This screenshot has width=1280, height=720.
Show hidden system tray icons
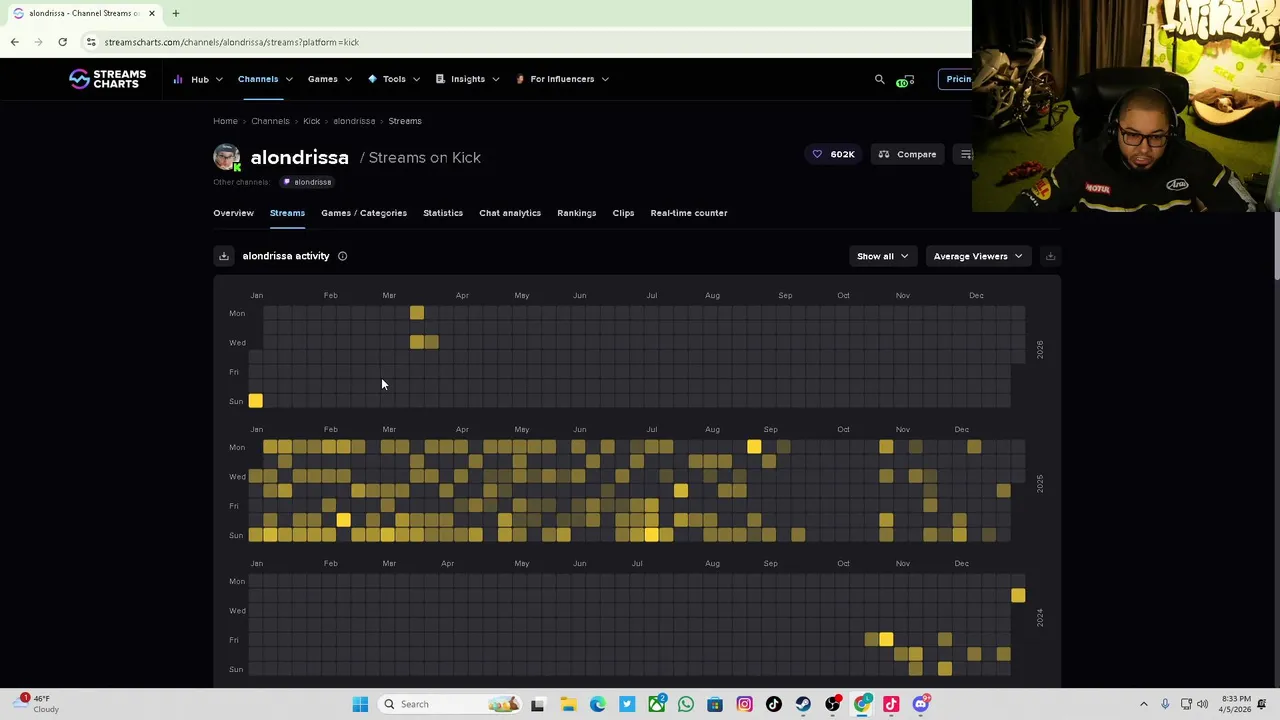1144,704
